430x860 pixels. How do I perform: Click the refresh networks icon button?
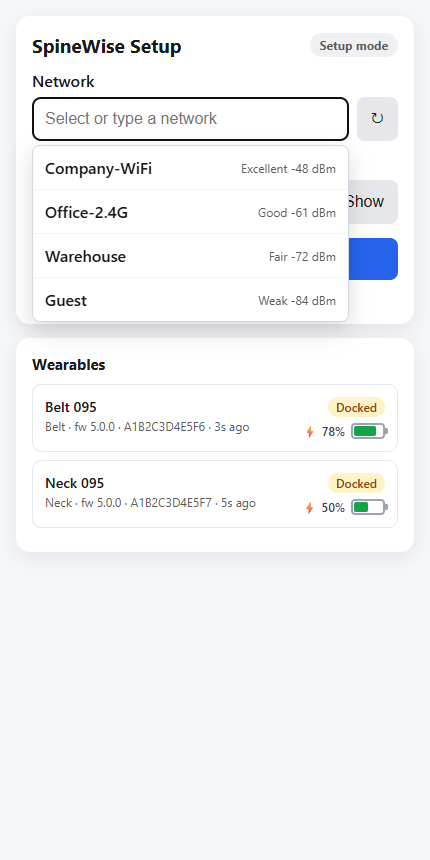(x=377, y=119)
